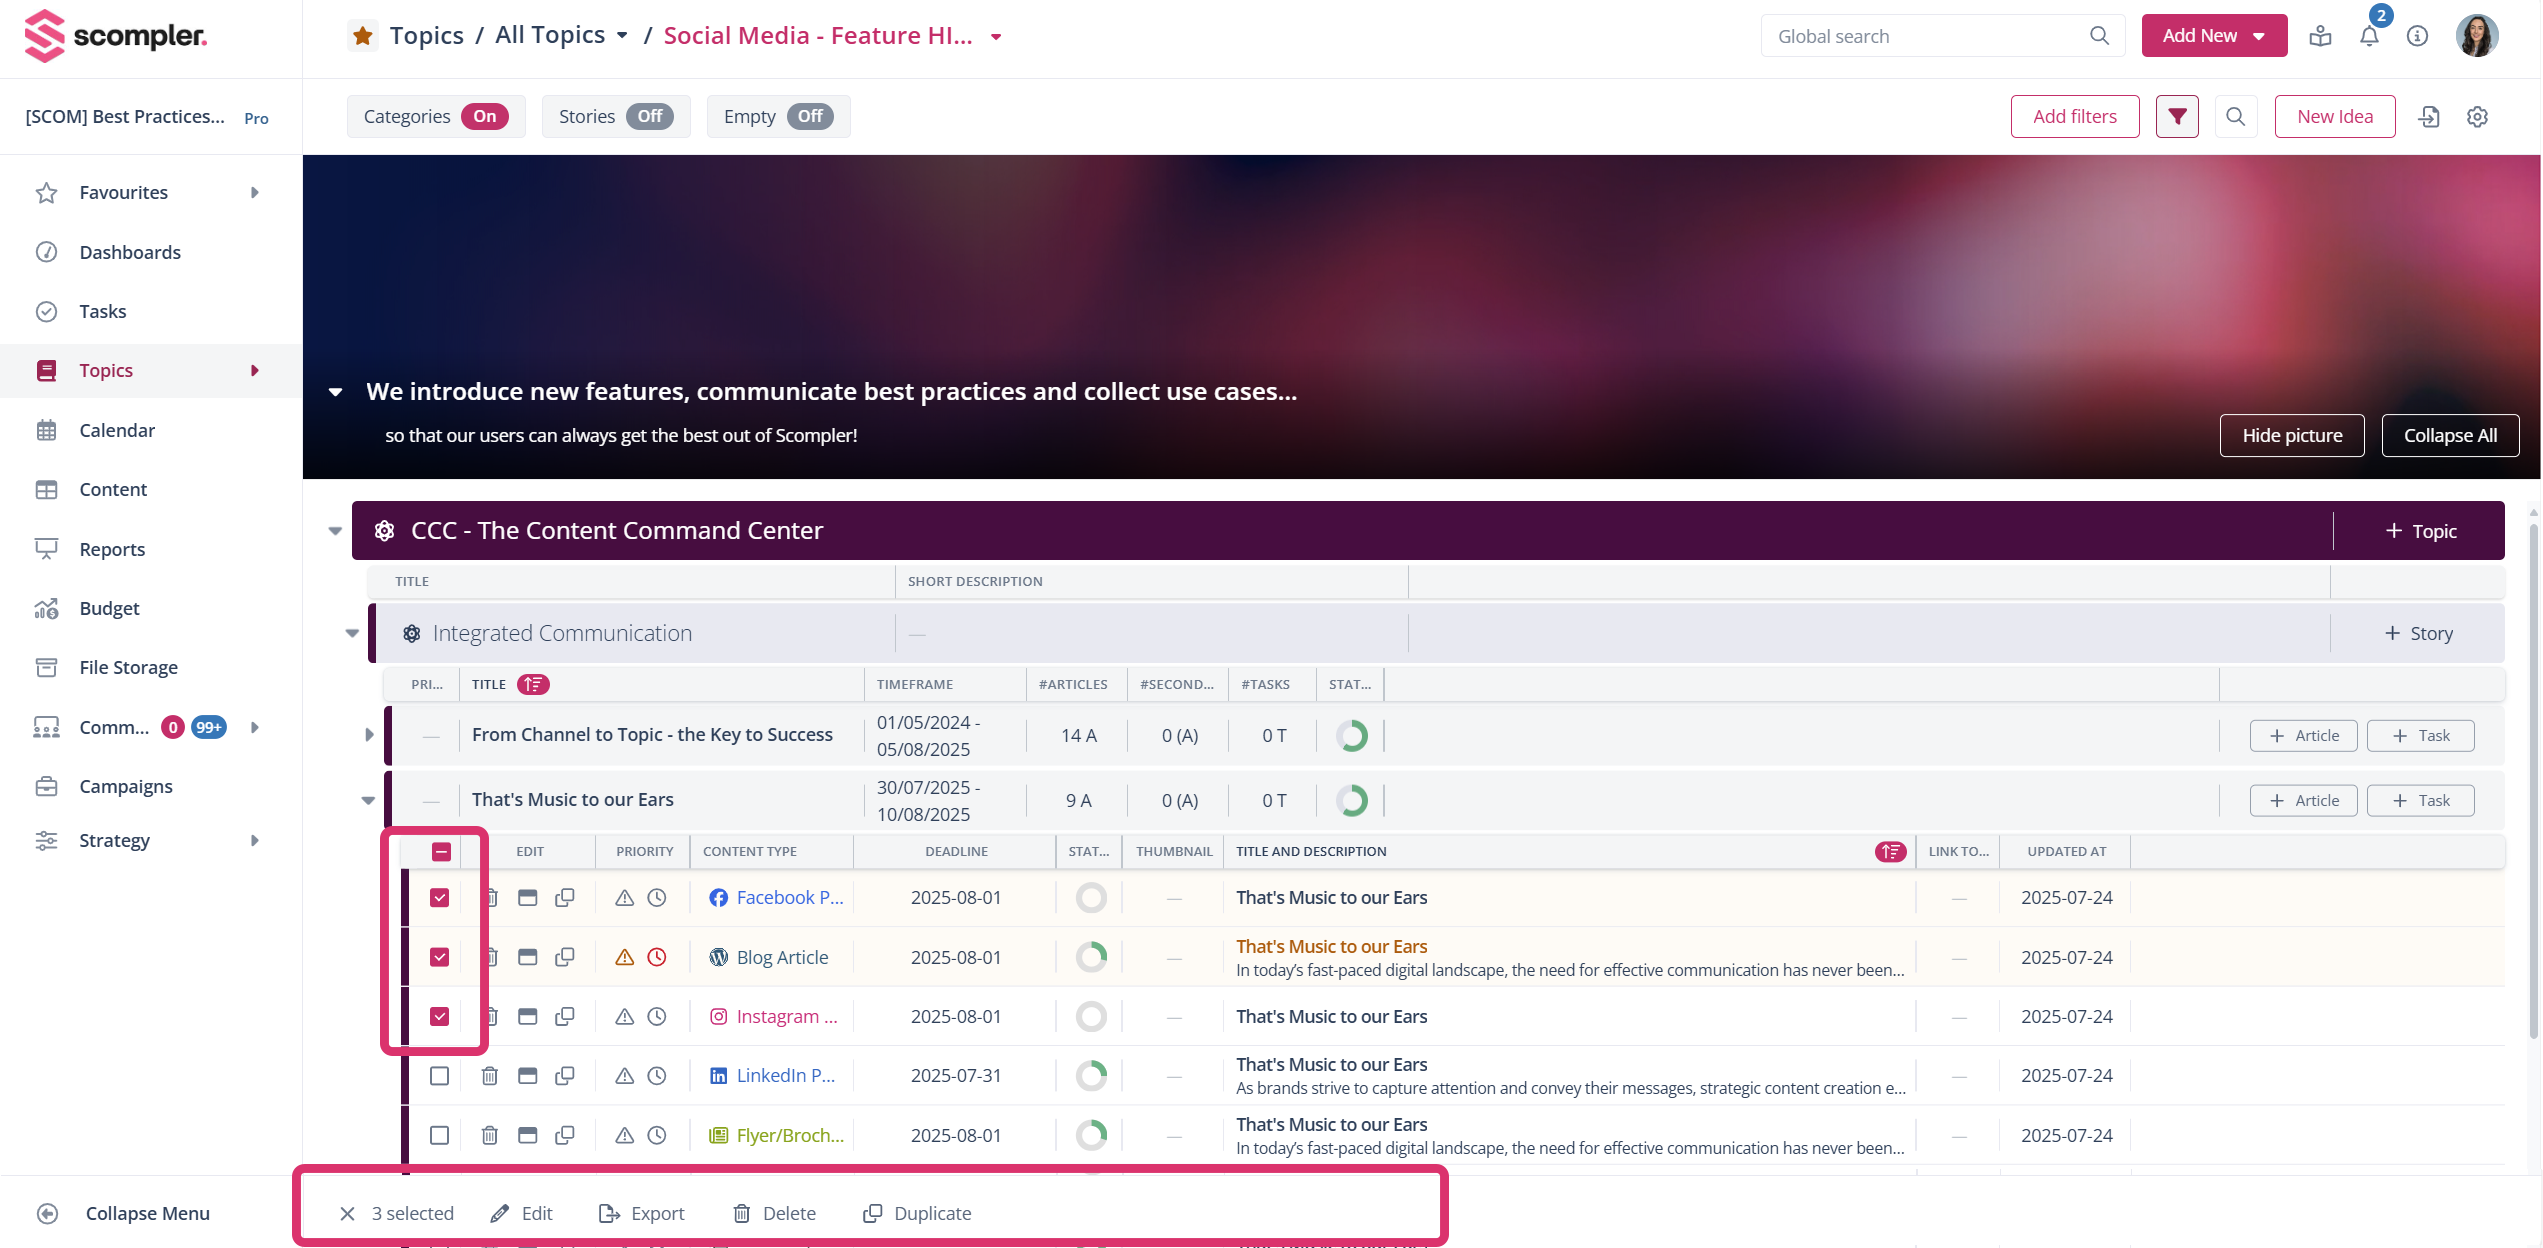Click the favourite star next to Topics
Screen dimensions: 2543x1248
[362, 36]
